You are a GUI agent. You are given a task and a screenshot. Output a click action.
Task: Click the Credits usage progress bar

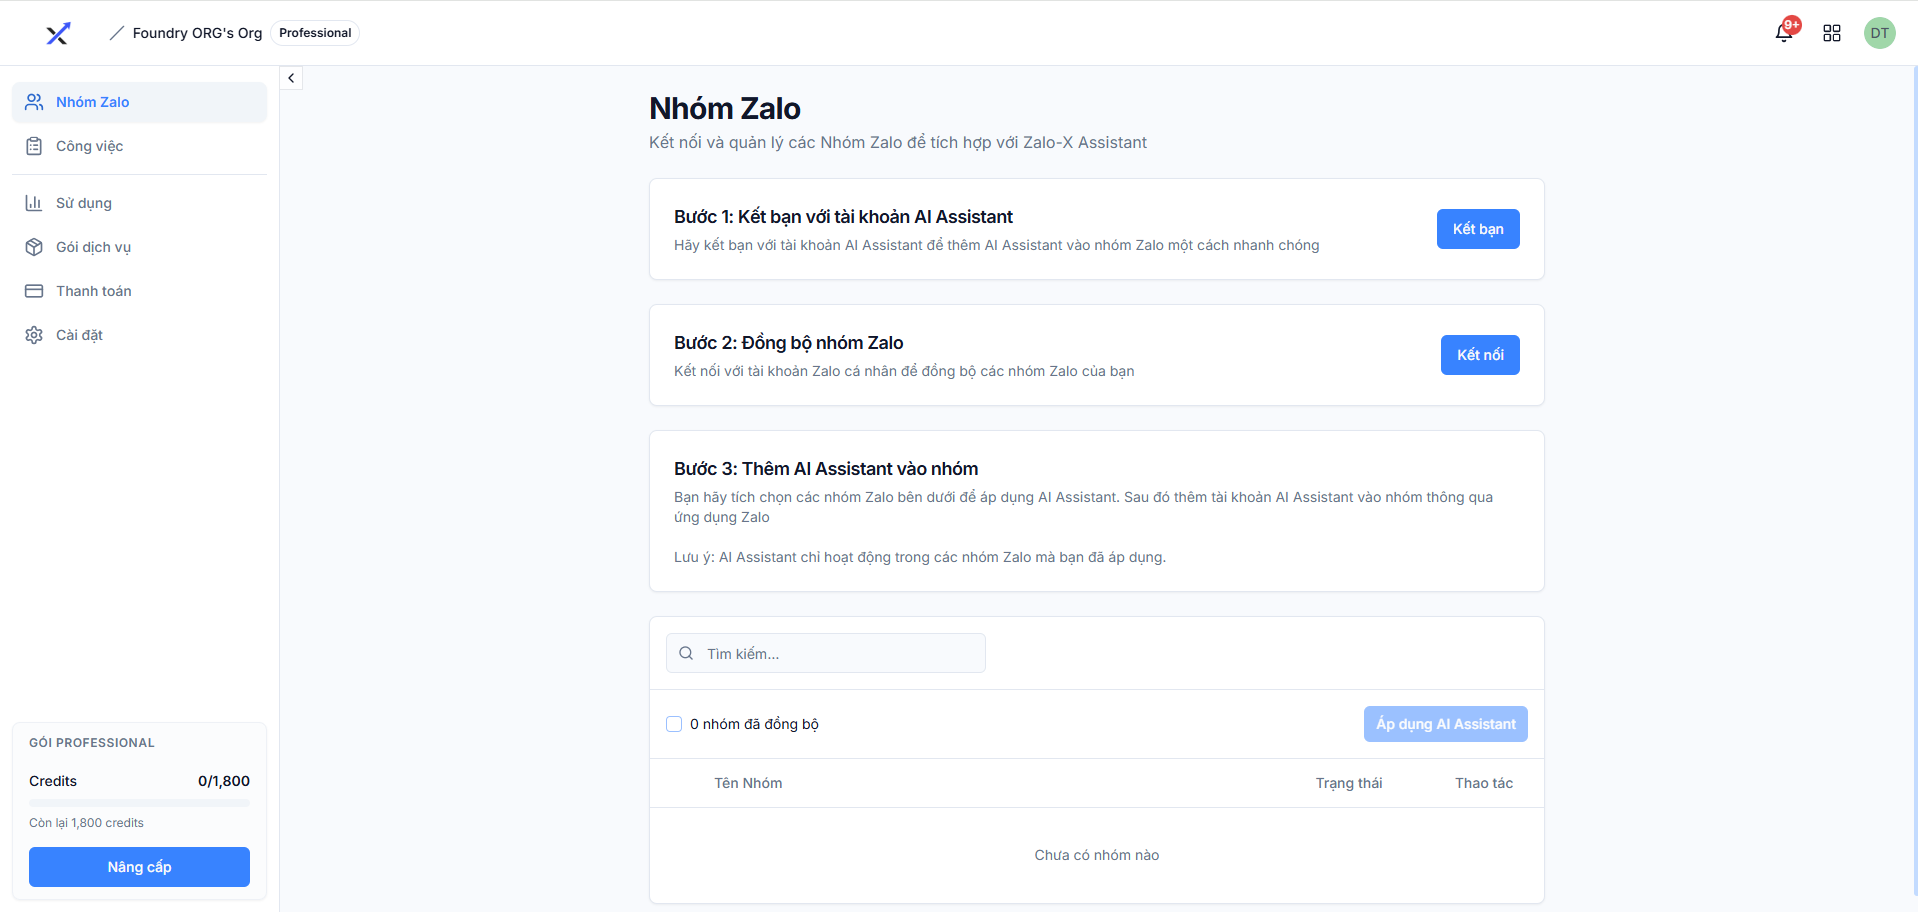139,802
